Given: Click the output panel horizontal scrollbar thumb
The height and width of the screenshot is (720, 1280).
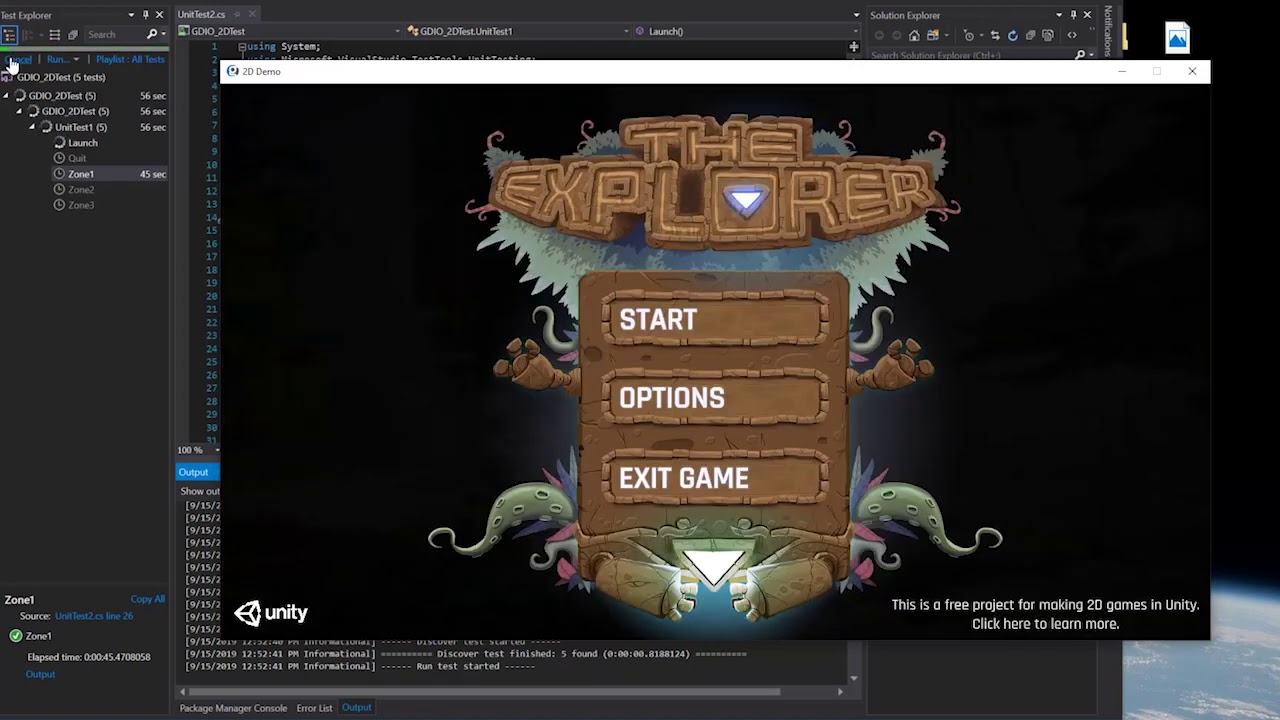Looking at the screenshot, I should 484,691.
